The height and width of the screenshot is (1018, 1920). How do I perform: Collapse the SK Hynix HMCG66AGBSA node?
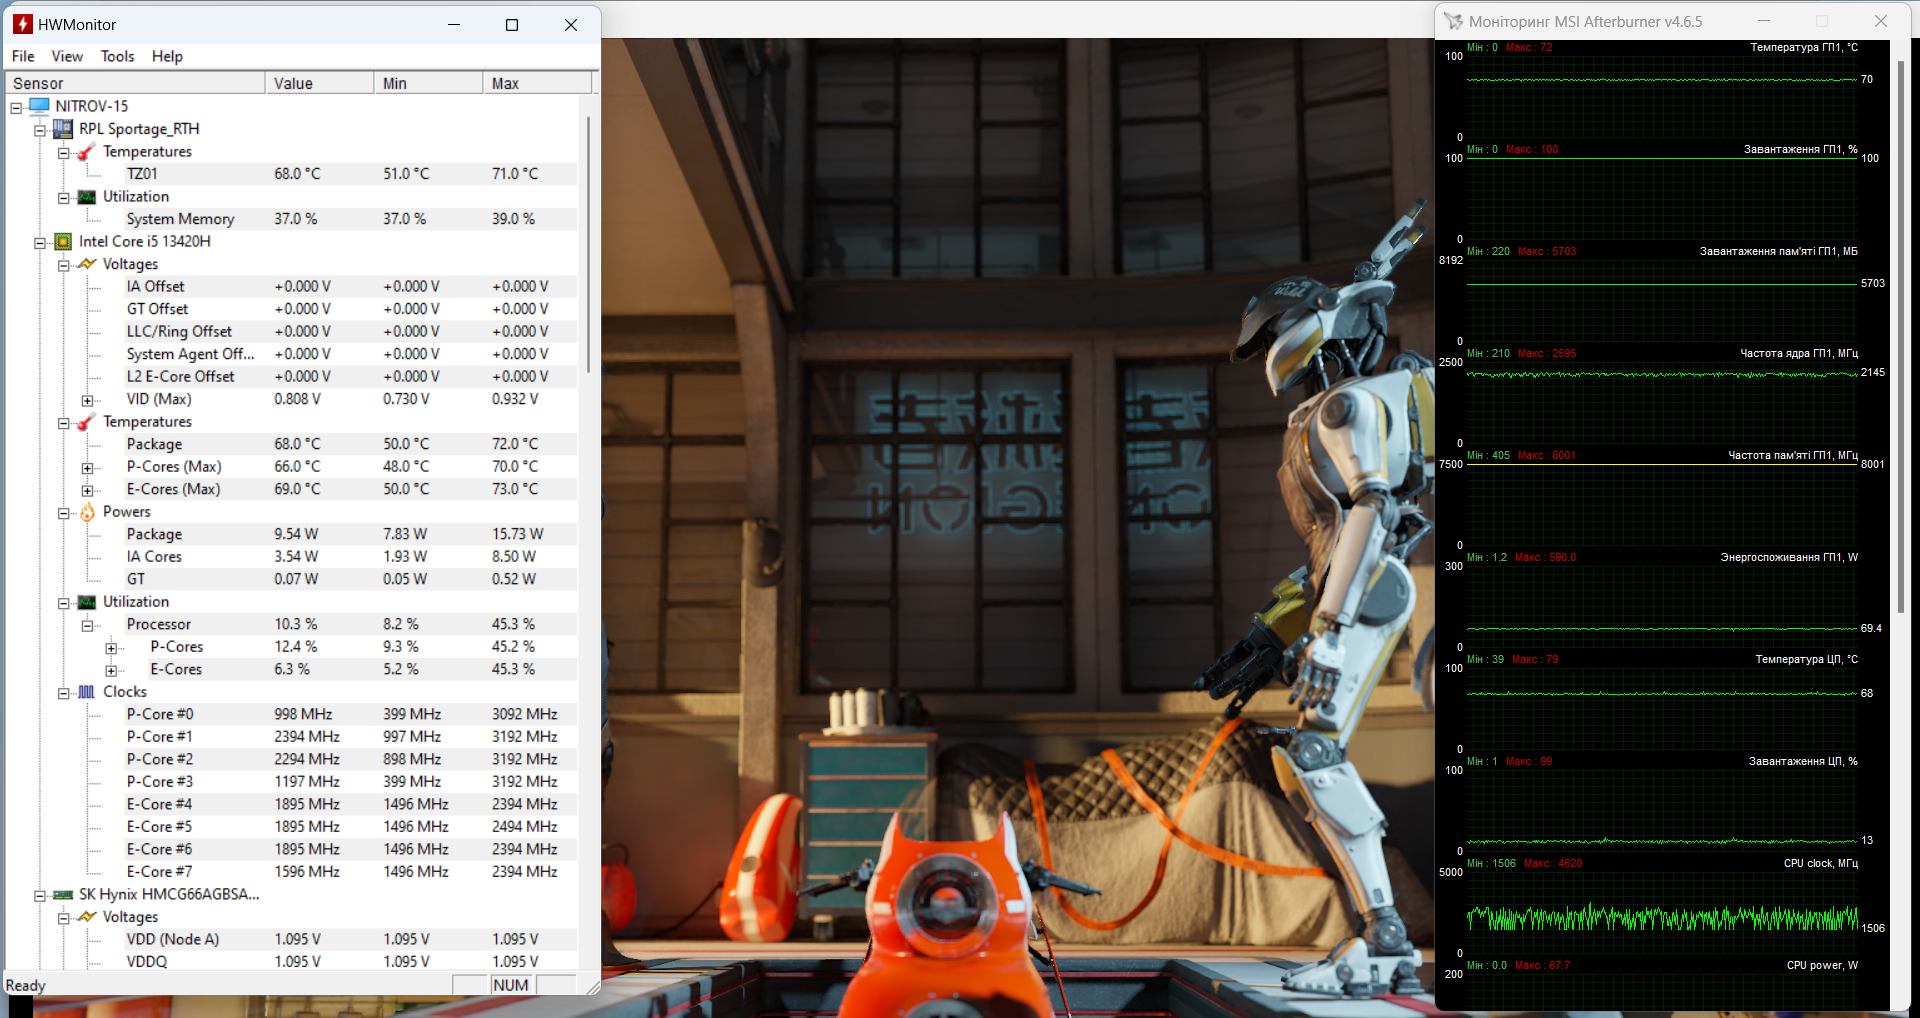coord(40,896)
